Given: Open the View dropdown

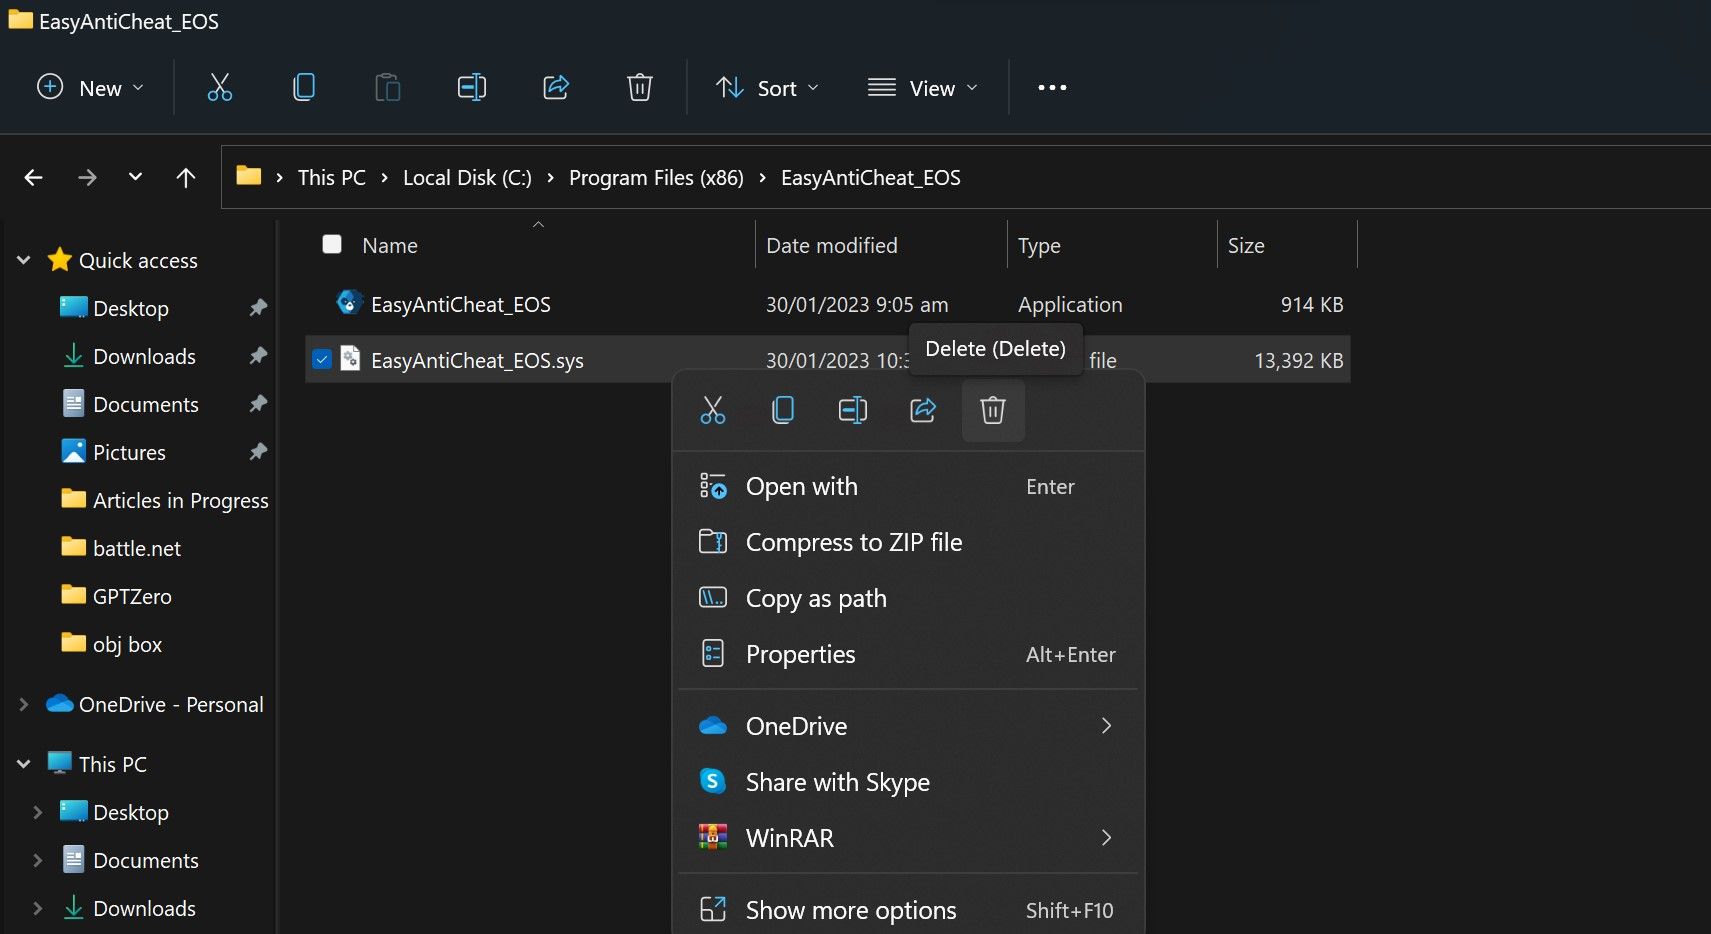Looking at the screenshot, I should tap(923, 87).
